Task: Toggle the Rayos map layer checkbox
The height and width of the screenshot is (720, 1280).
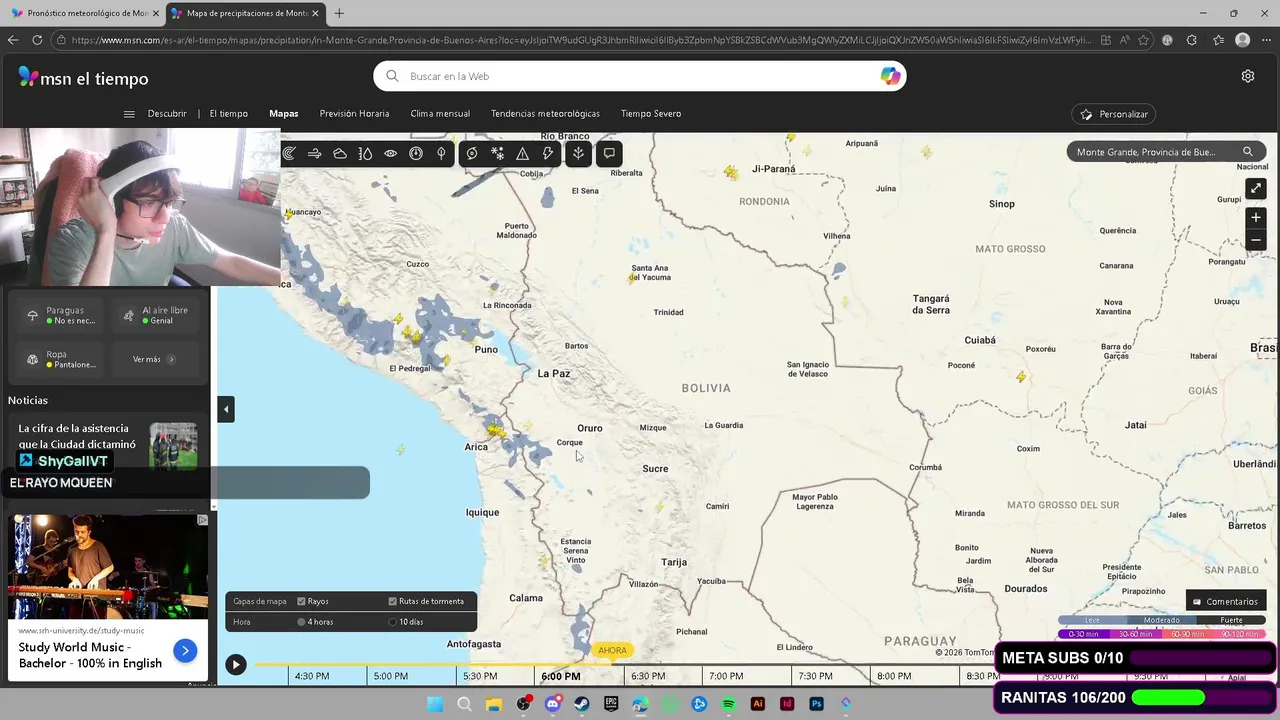Action: 301,601
